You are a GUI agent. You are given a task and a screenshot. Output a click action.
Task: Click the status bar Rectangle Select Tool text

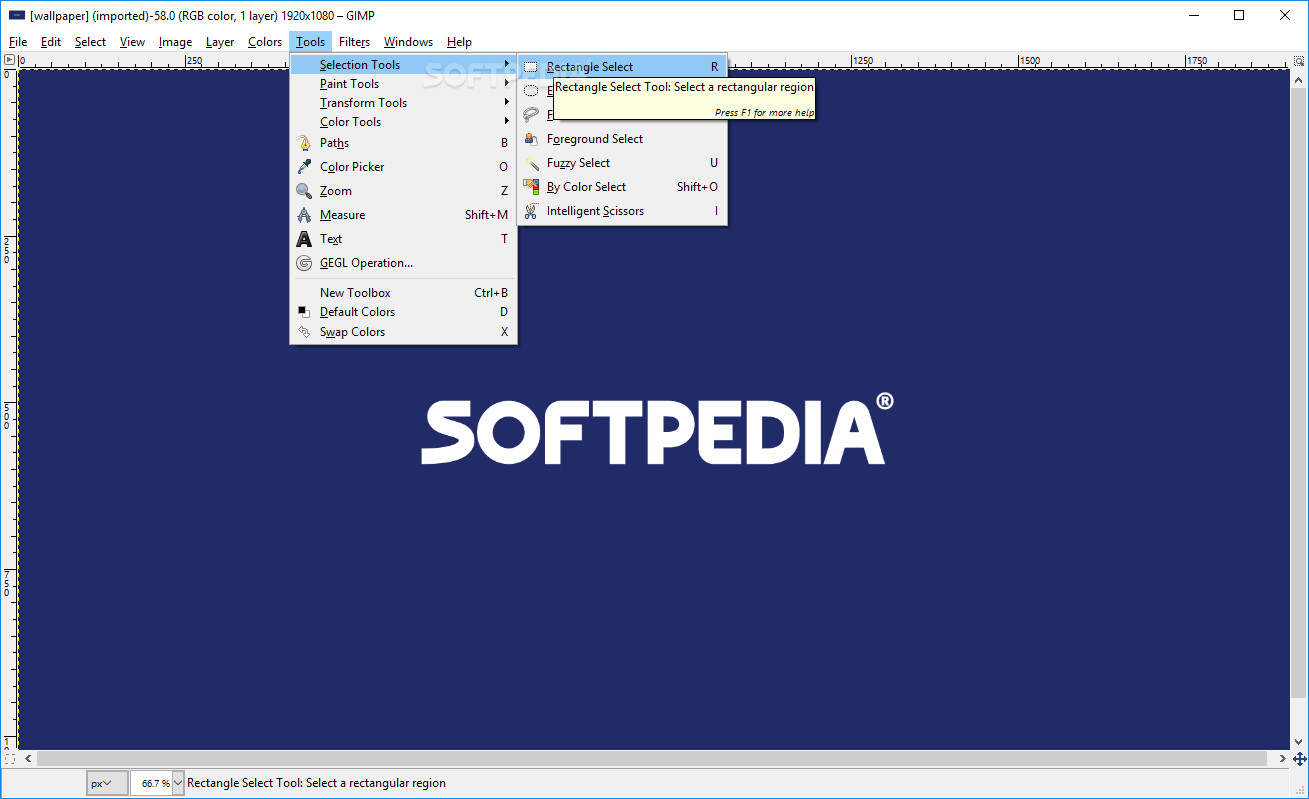[316, 783]
